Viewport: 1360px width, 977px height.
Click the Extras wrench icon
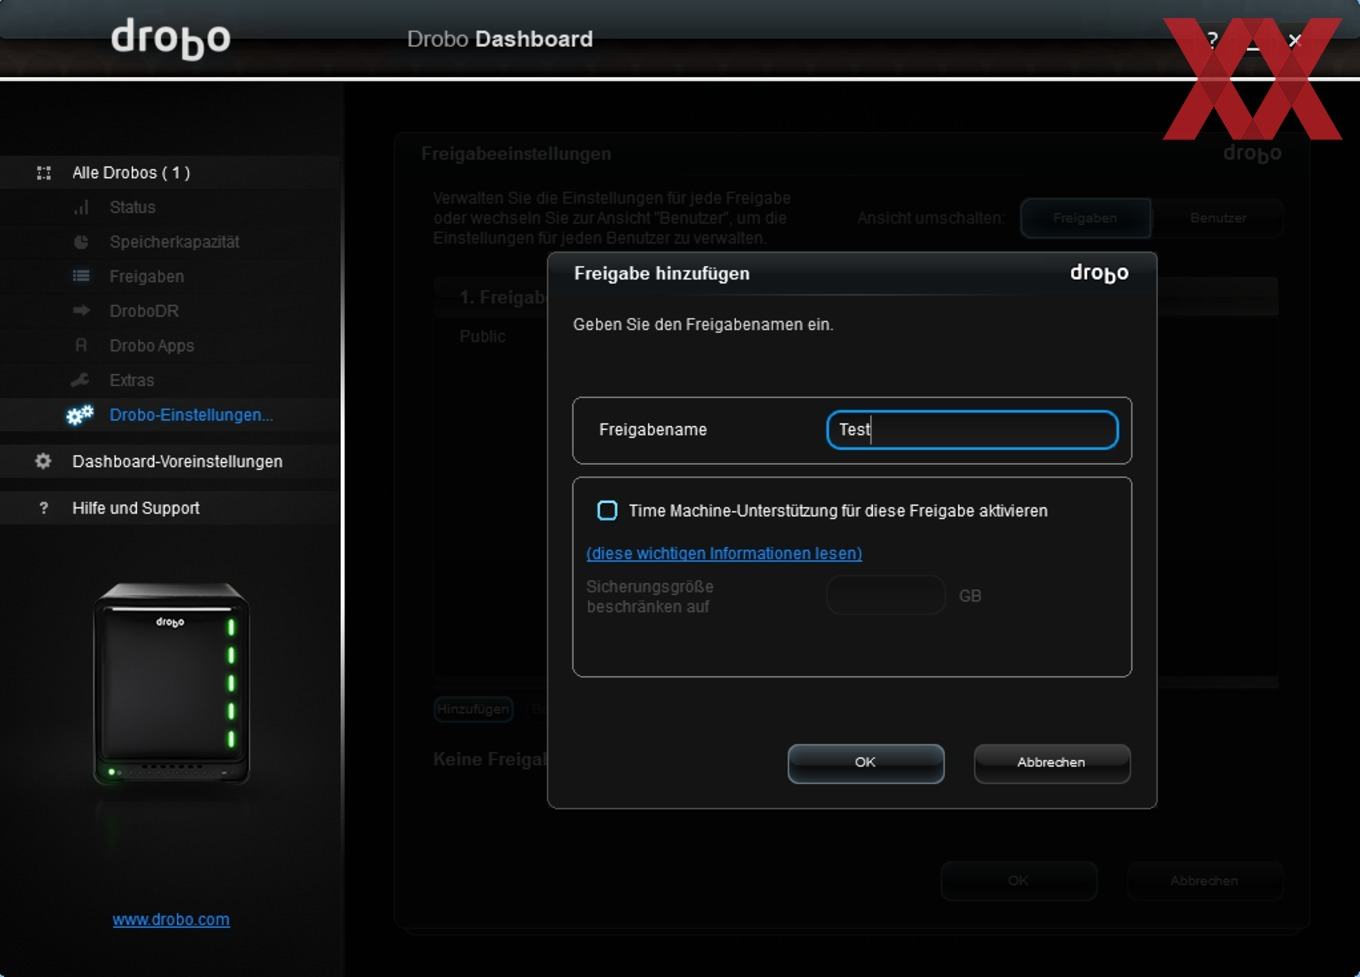point(81,380)
